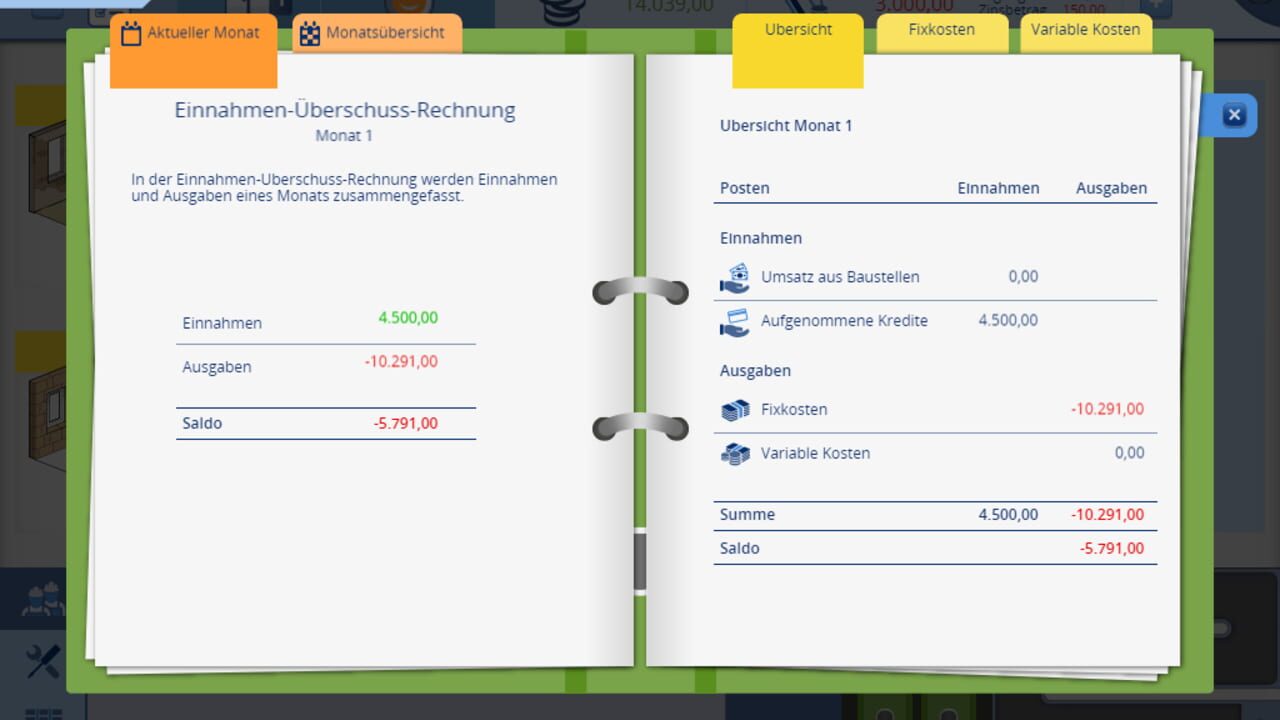The width and height of the screenshot is (1280, 720).
Task: Open the Aktueller Monat tab
Action: point(193,50)
